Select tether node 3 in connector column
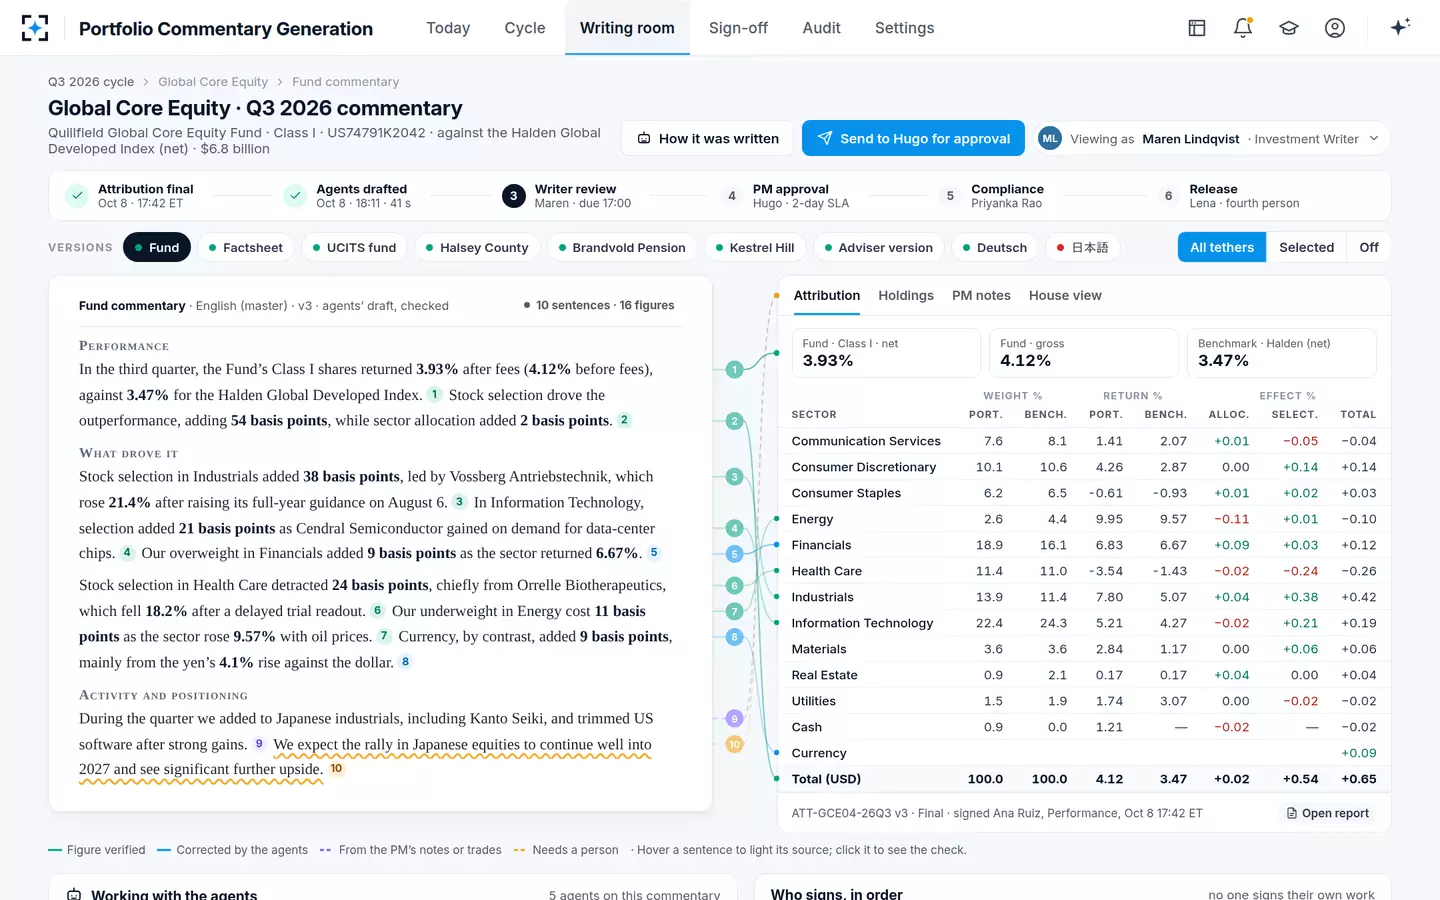This screenshot has width=1440, height=900. tap(734, 477)
